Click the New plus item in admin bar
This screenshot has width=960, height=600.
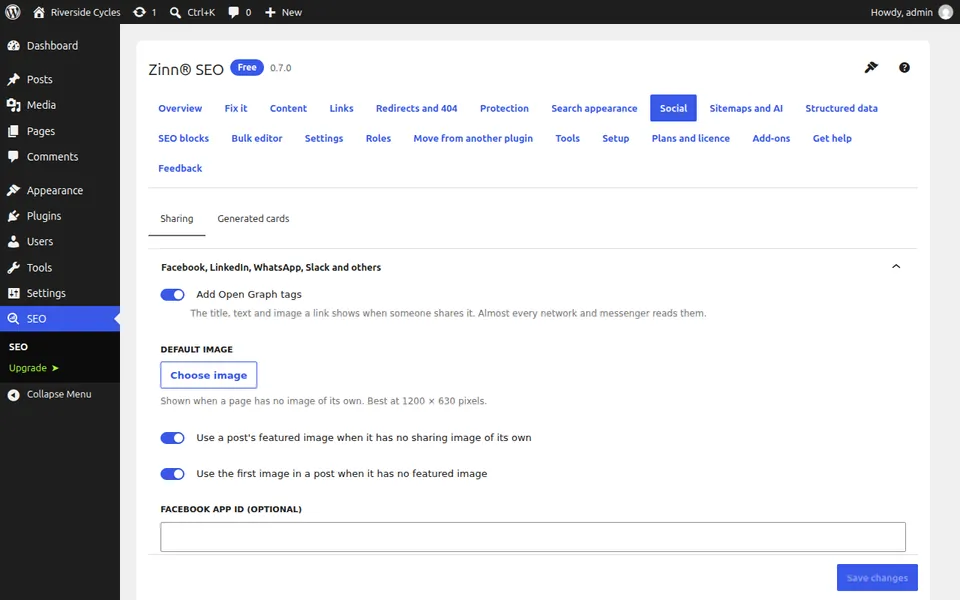pos(283,12)
